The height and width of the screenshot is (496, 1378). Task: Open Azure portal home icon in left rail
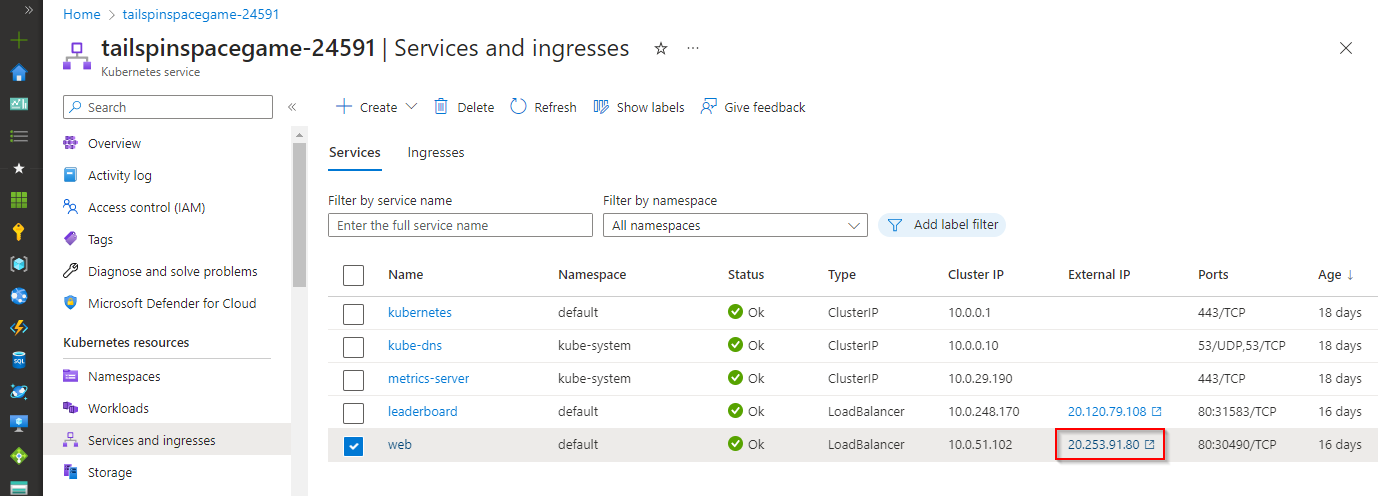click(19, 73)
